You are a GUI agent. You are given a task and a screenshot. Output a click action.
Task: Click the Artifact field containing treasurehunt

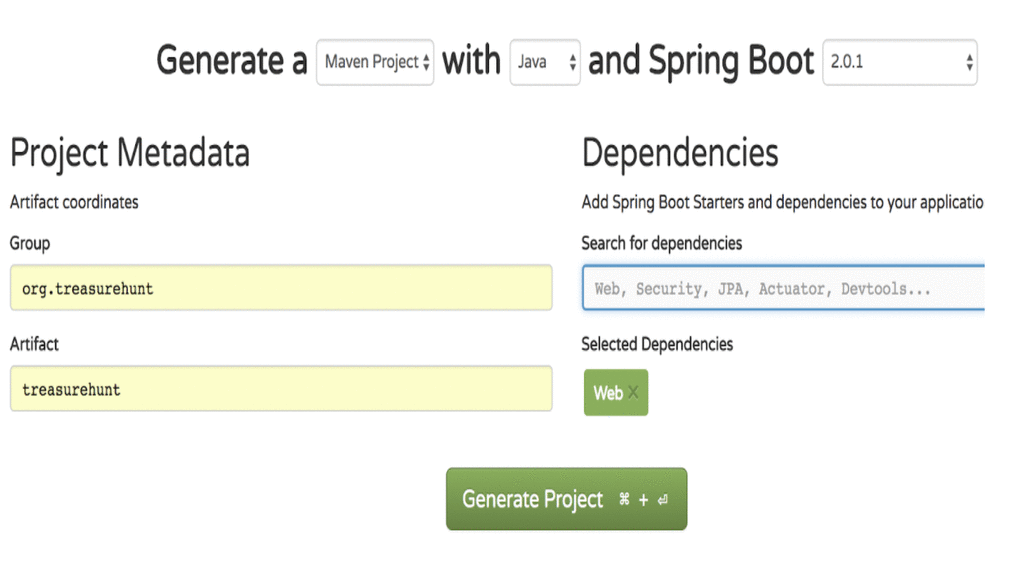[281, 389]
